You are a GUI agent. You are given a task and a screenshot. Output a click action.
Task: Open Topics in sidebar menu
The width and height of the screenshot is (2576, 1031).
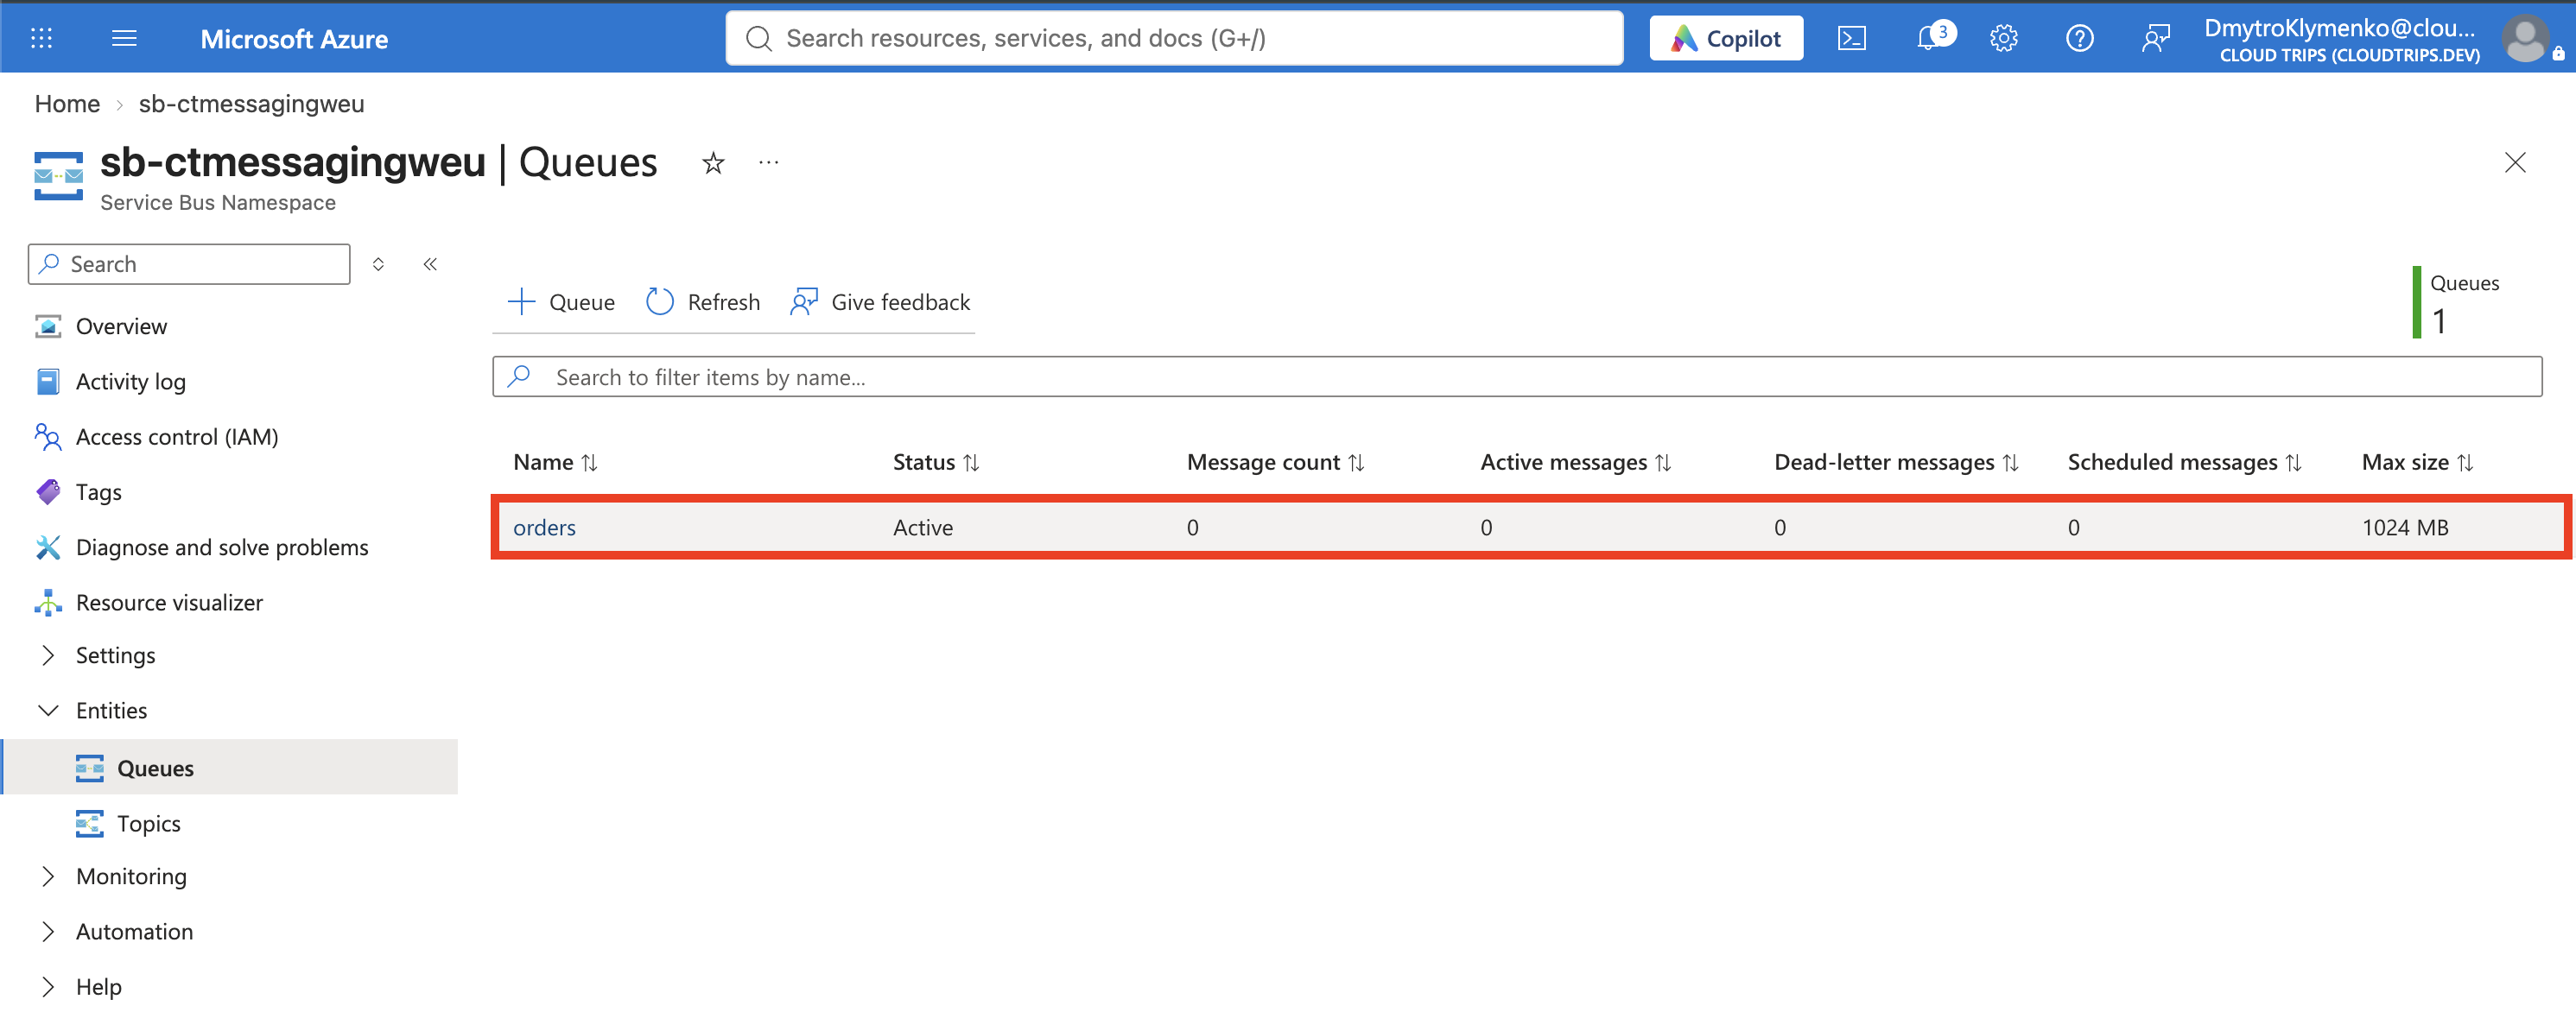pos(148,823)
